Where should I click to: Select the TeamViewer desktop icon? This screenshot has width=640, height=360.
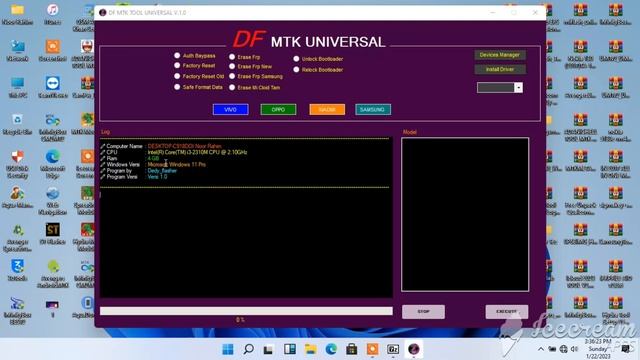[53, 87]
